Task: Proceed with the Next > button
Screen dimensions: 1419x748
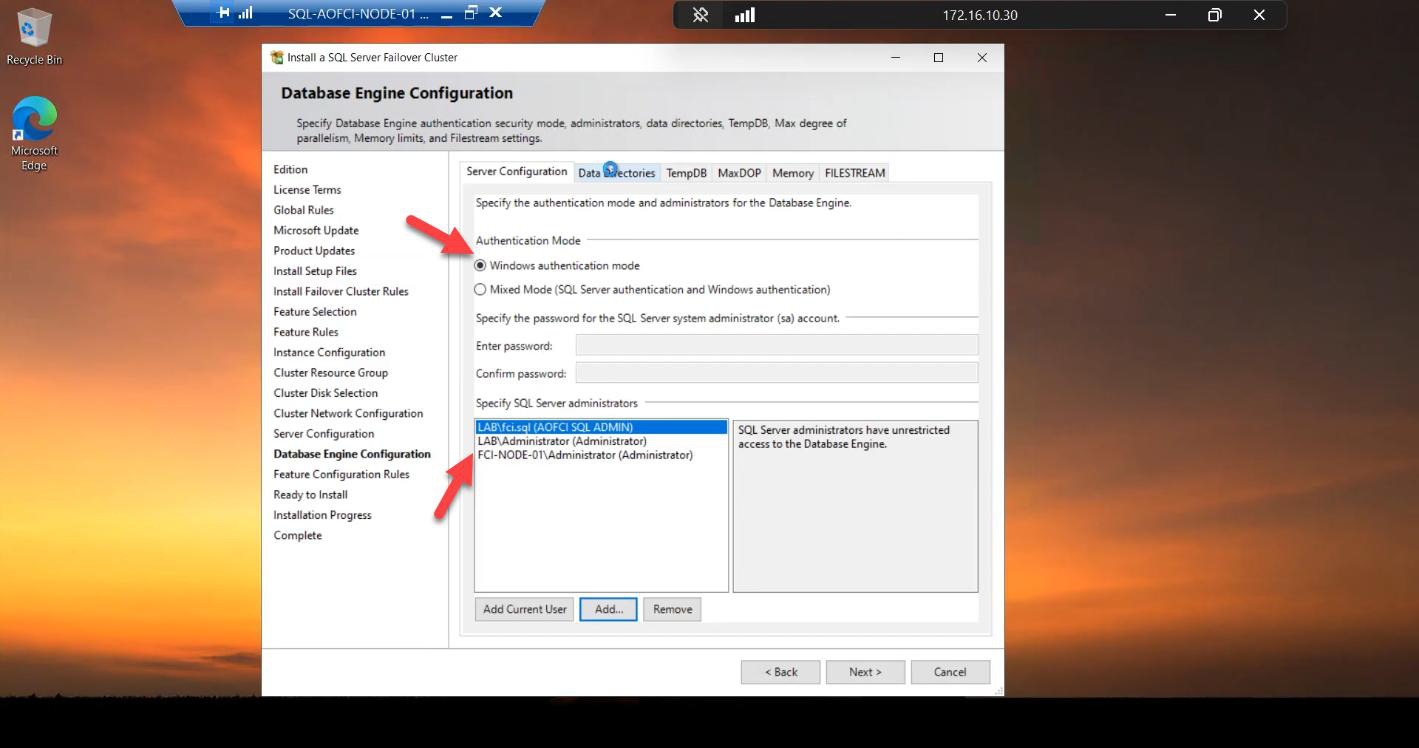Action: tap(865, 672)
